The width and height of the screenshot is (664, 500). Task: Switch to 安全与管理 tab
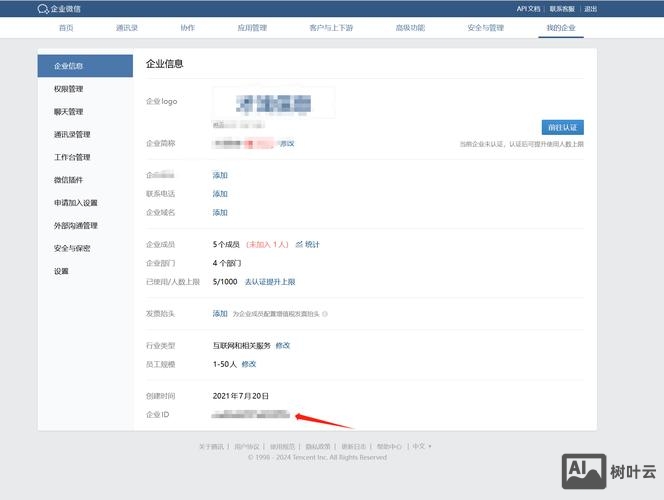(486, 28)
